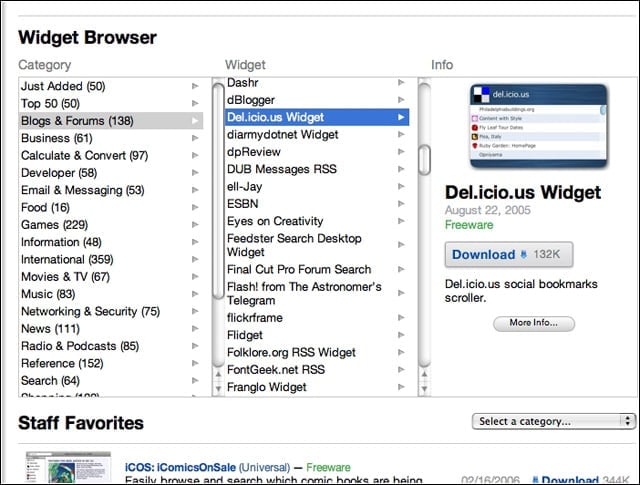
Task: Select the Dashr widget
Action: tap(317, 82)
